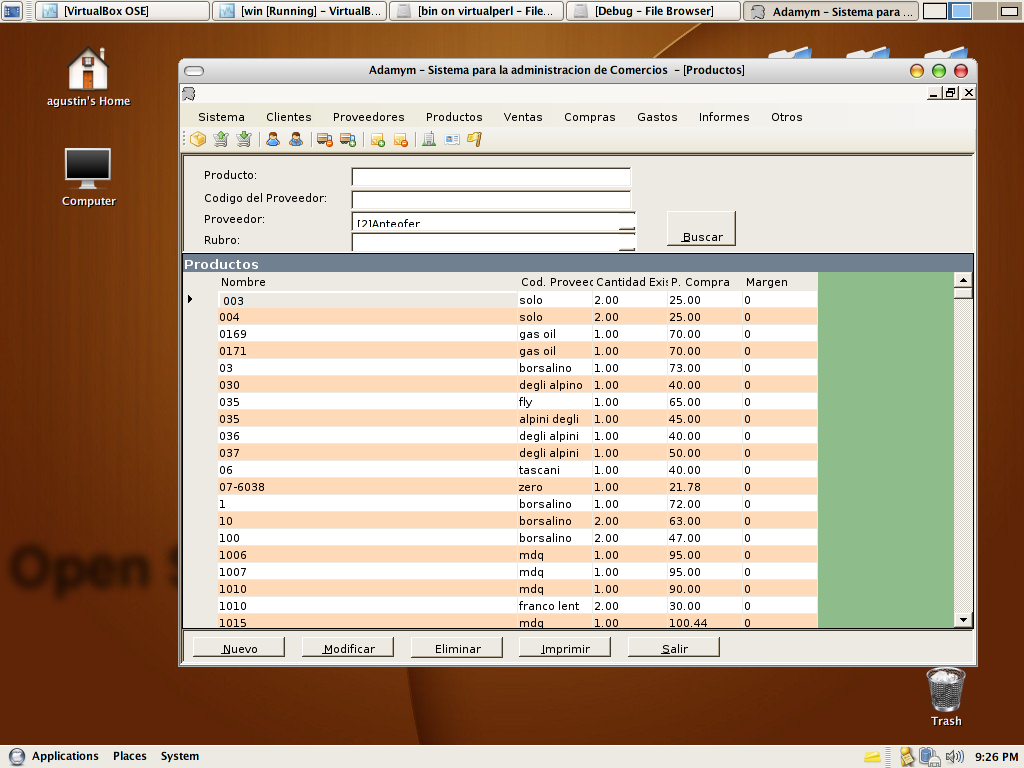Click the Nuevo button
The height and width of the screenshot is (768, 1024).
239,648
